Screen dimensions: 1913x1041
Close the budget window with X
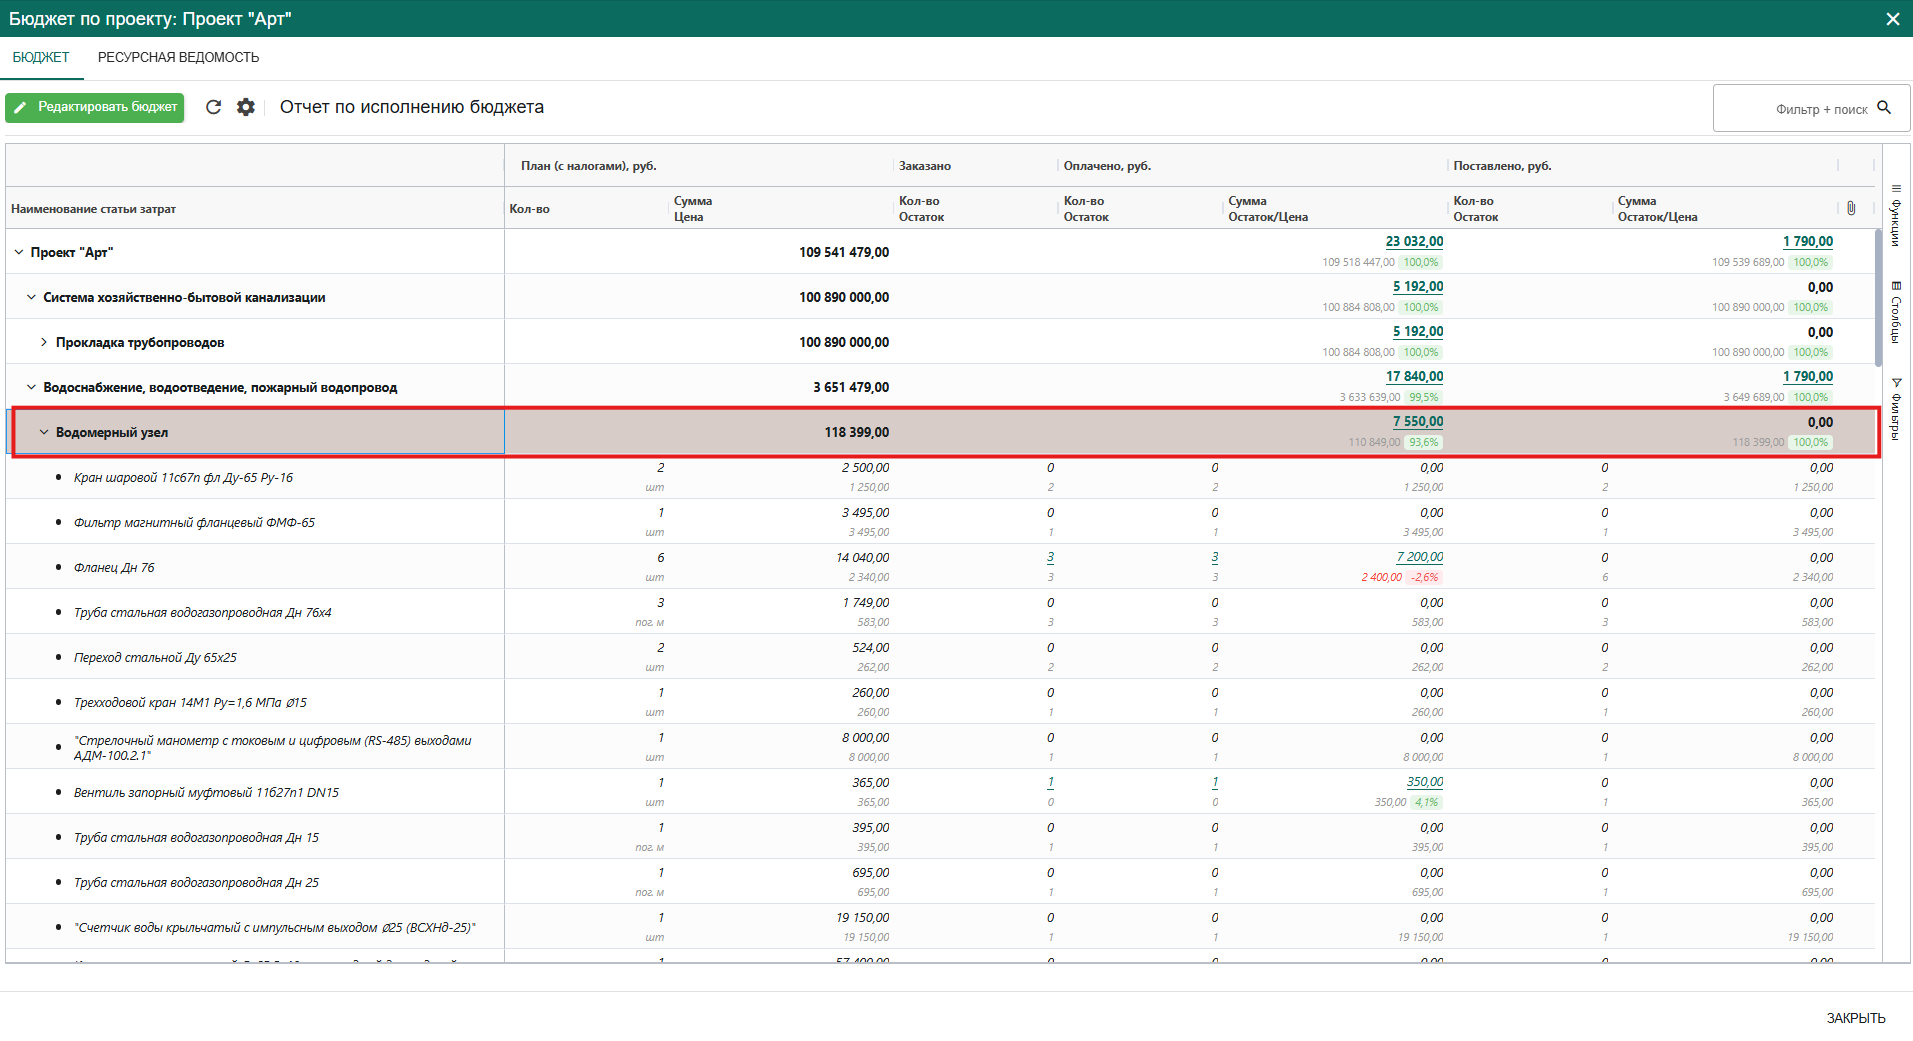tap(1892, 19)
